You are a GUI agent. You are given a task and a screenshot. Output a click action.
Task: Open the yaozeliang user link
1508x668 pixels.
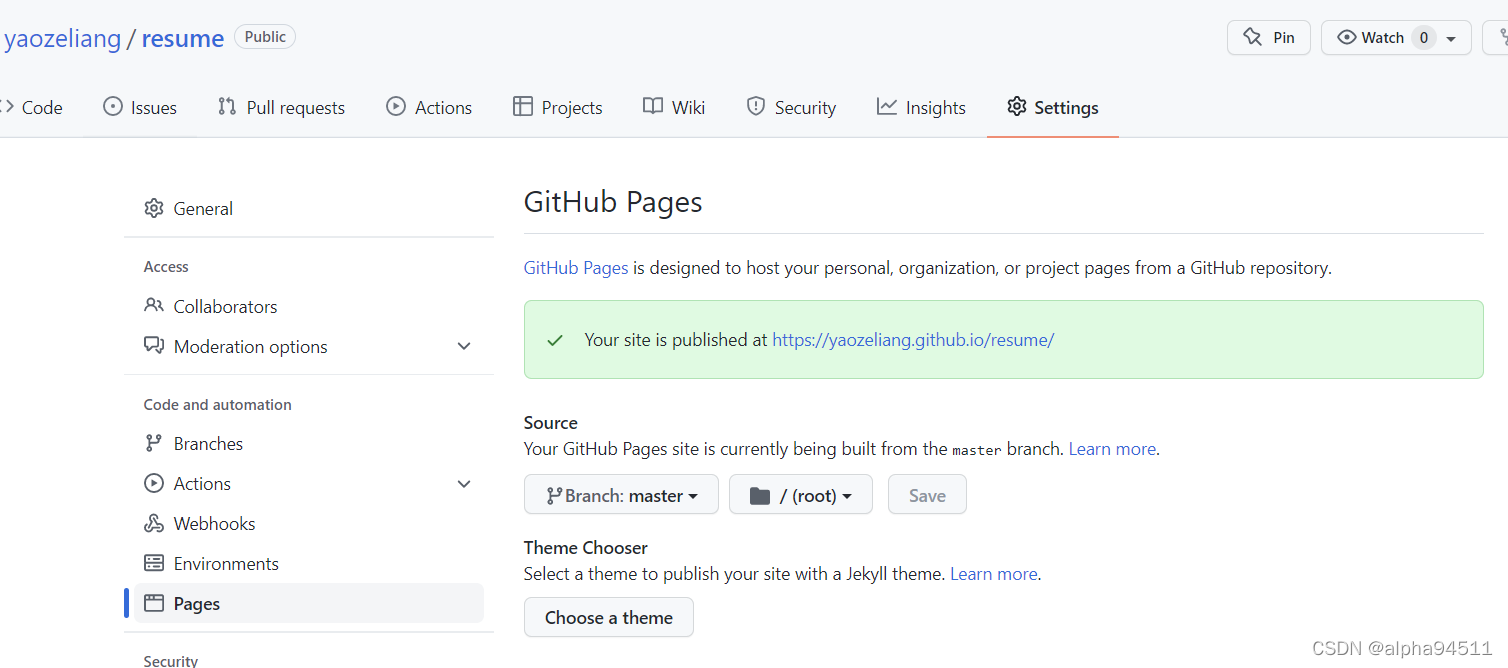pyautogui.click(x=63, y=38)
